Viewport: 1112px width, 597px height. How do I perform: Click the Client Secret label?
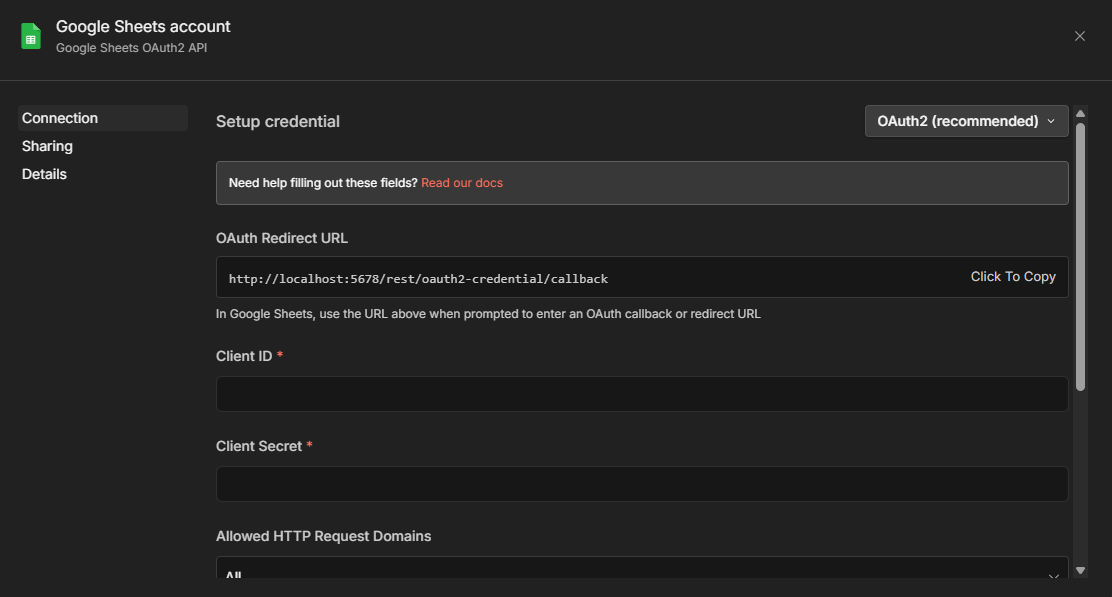coord(259,446)
